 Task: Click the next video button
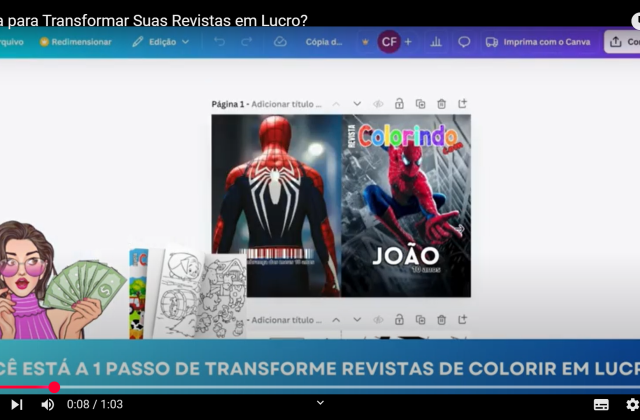click(16, 404)
